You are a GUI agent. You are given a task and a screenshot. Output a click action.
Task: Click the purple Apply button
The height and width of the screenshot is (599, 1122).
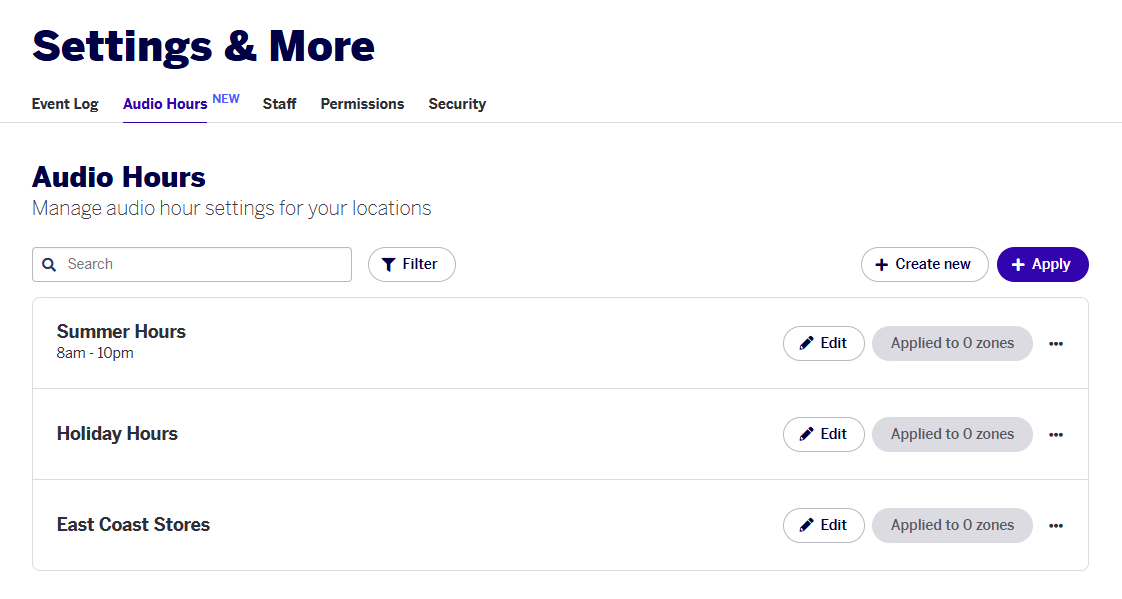coord(1043,265)
